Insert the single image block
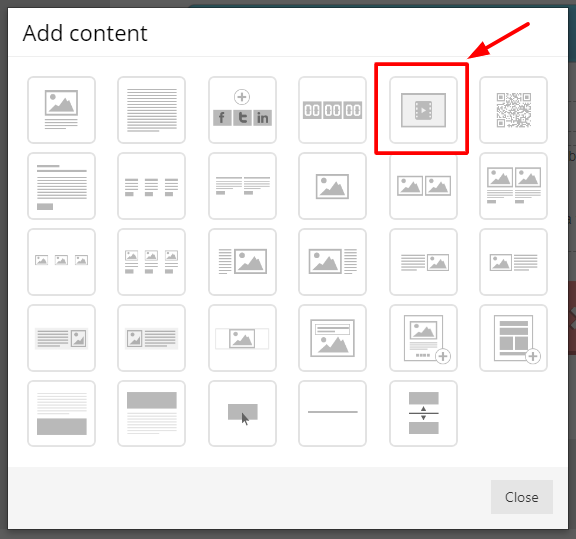Viewport: 576px width, 539px height. click(332, 186)
